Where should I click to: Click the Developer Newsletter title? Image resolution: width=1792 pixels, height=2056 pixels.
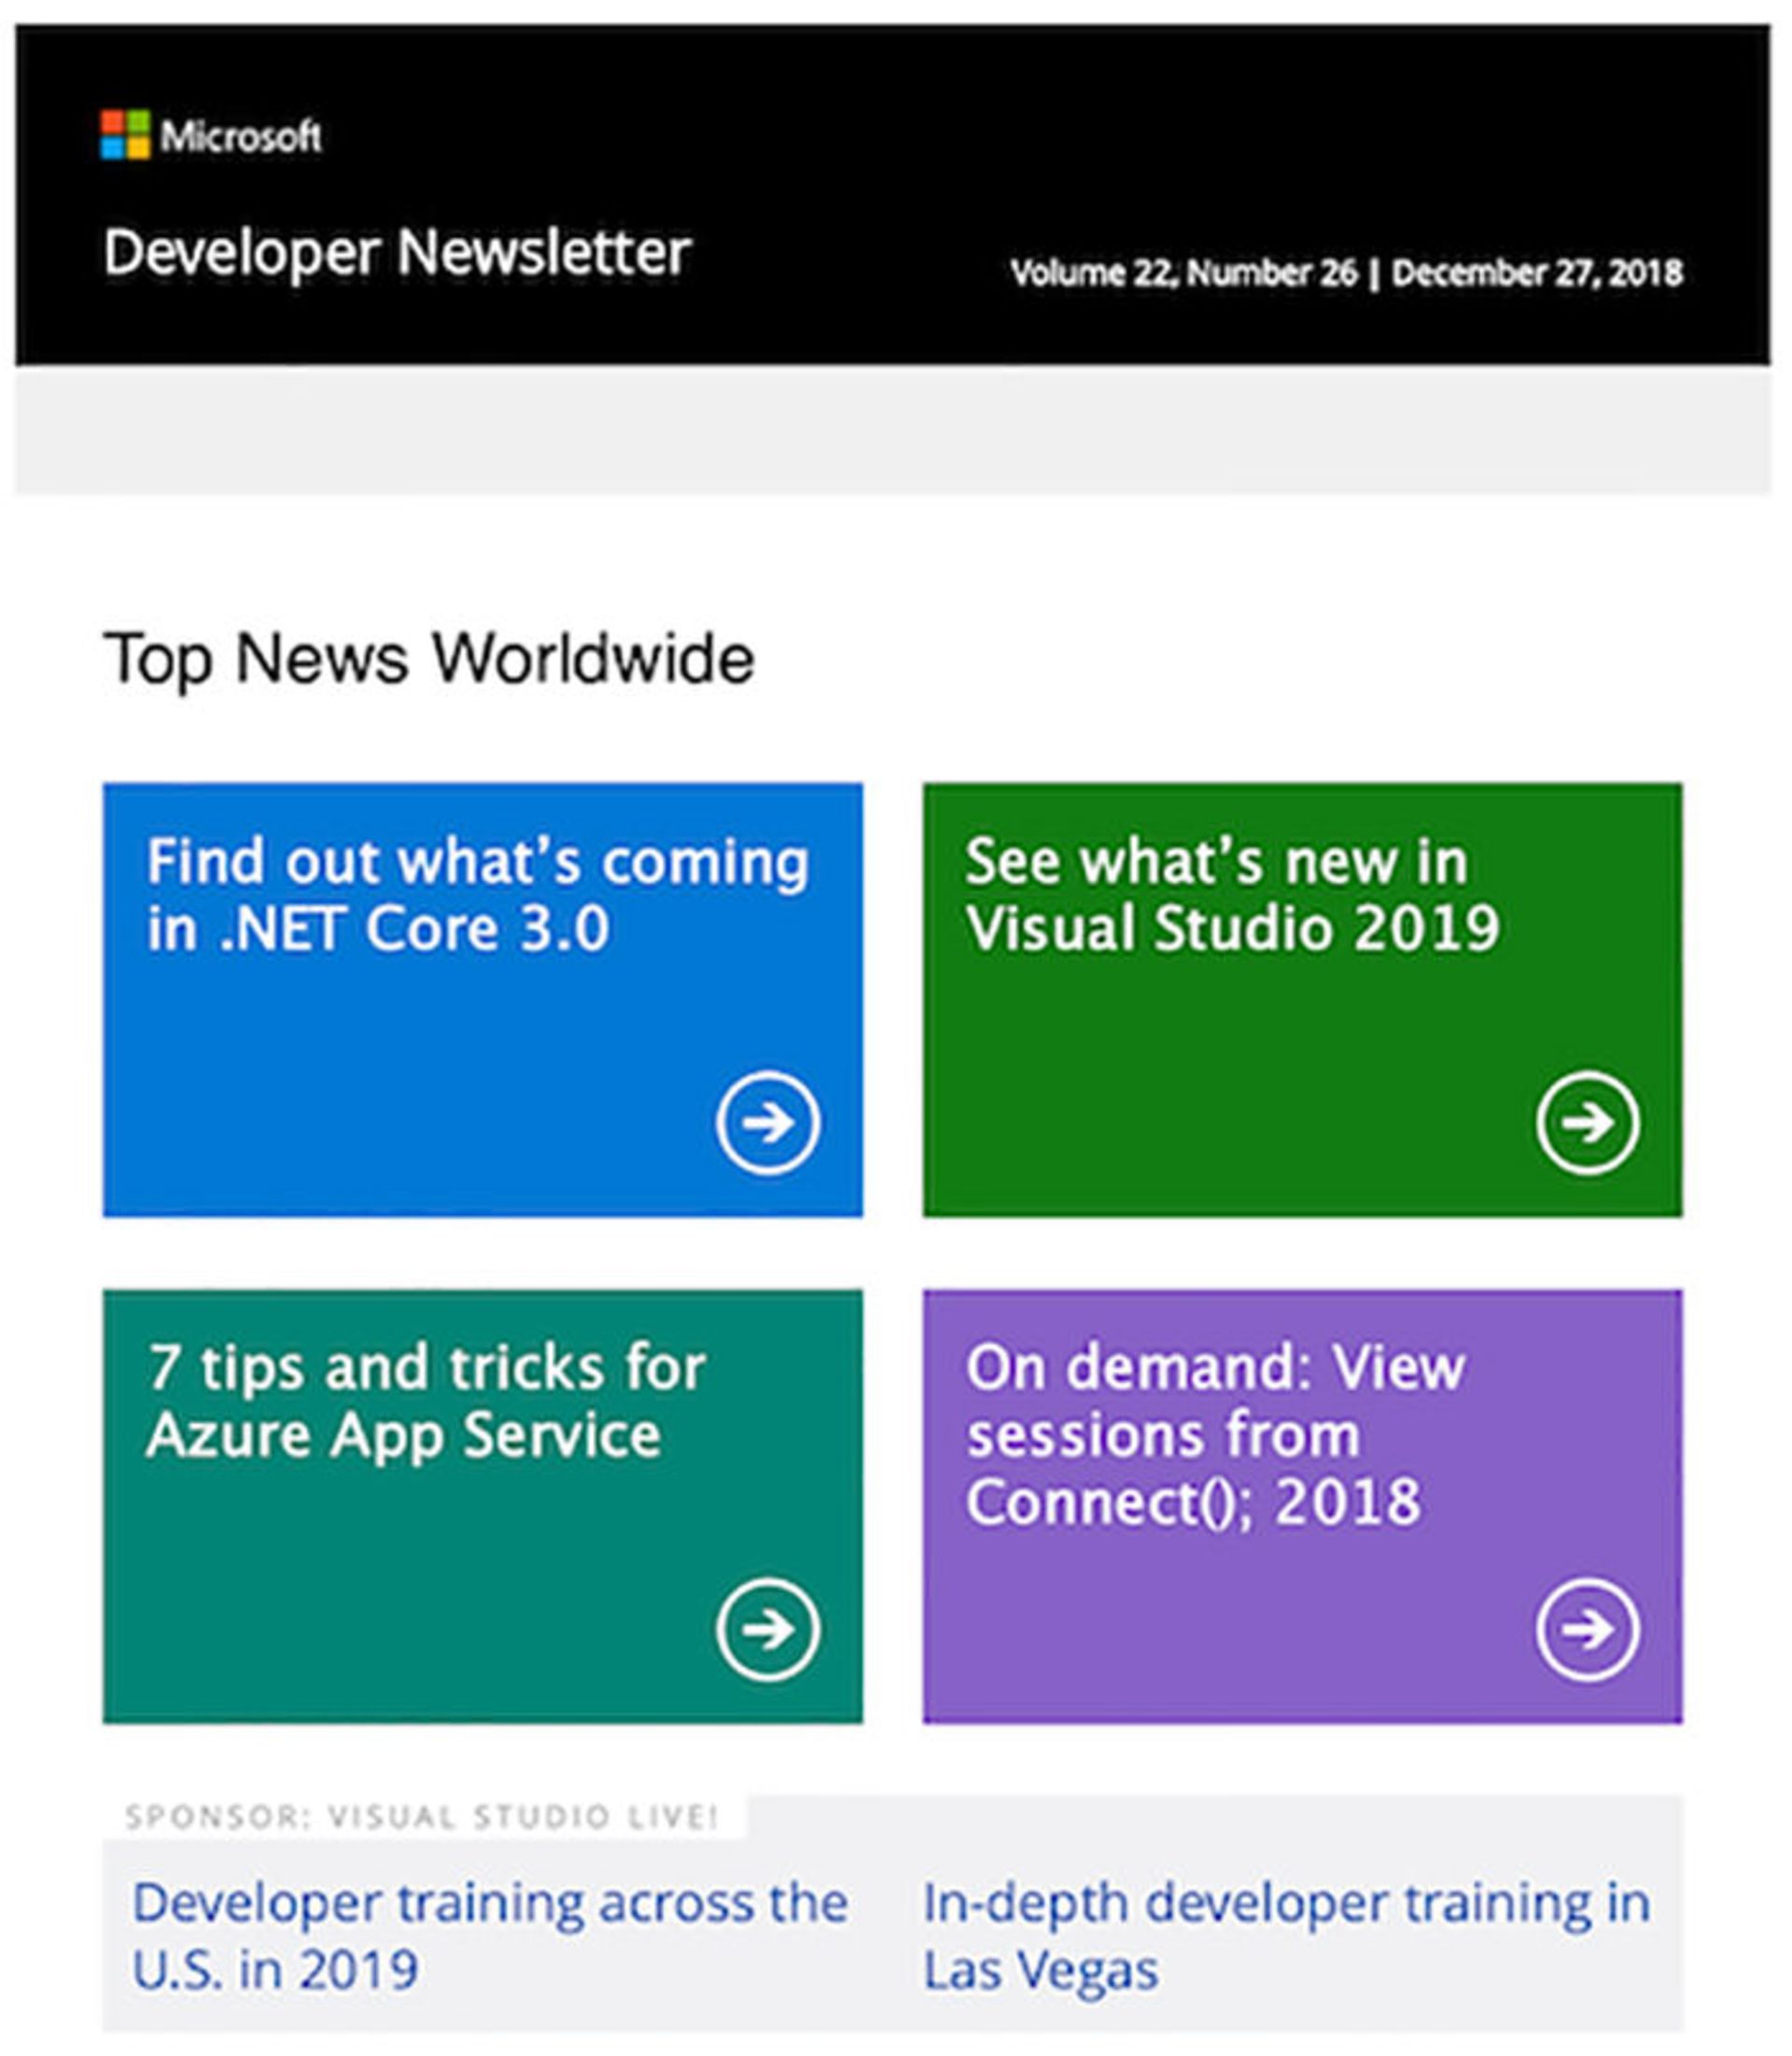(397, 251)
